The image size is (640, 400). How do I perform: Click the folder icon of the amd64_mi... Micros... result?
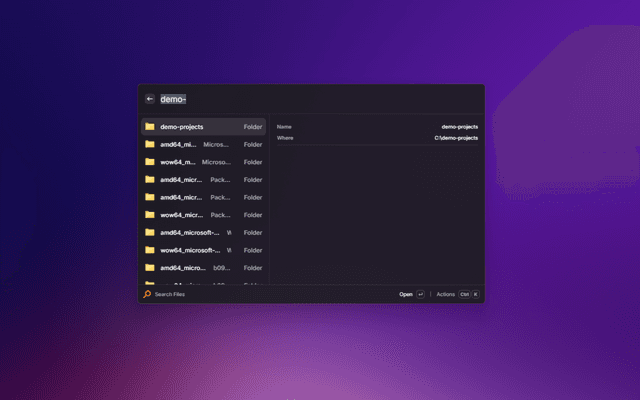coord(150,144)
